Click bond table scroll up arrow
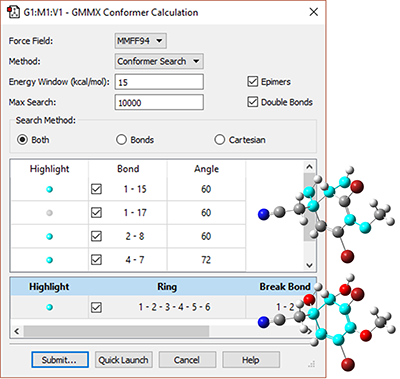This screenshot has width=400, height=379. coord(309,167)
